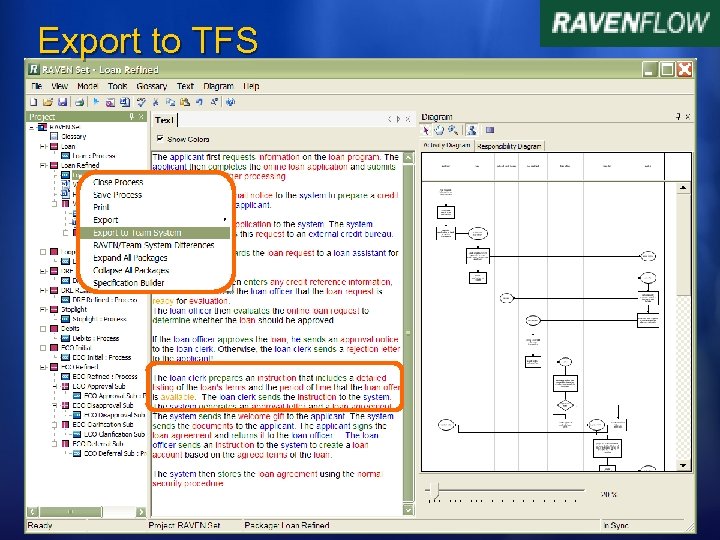Screen dimensions: 720x540
Task: Toggle the Show Colors checkbox
Action: tap(160, 138)
